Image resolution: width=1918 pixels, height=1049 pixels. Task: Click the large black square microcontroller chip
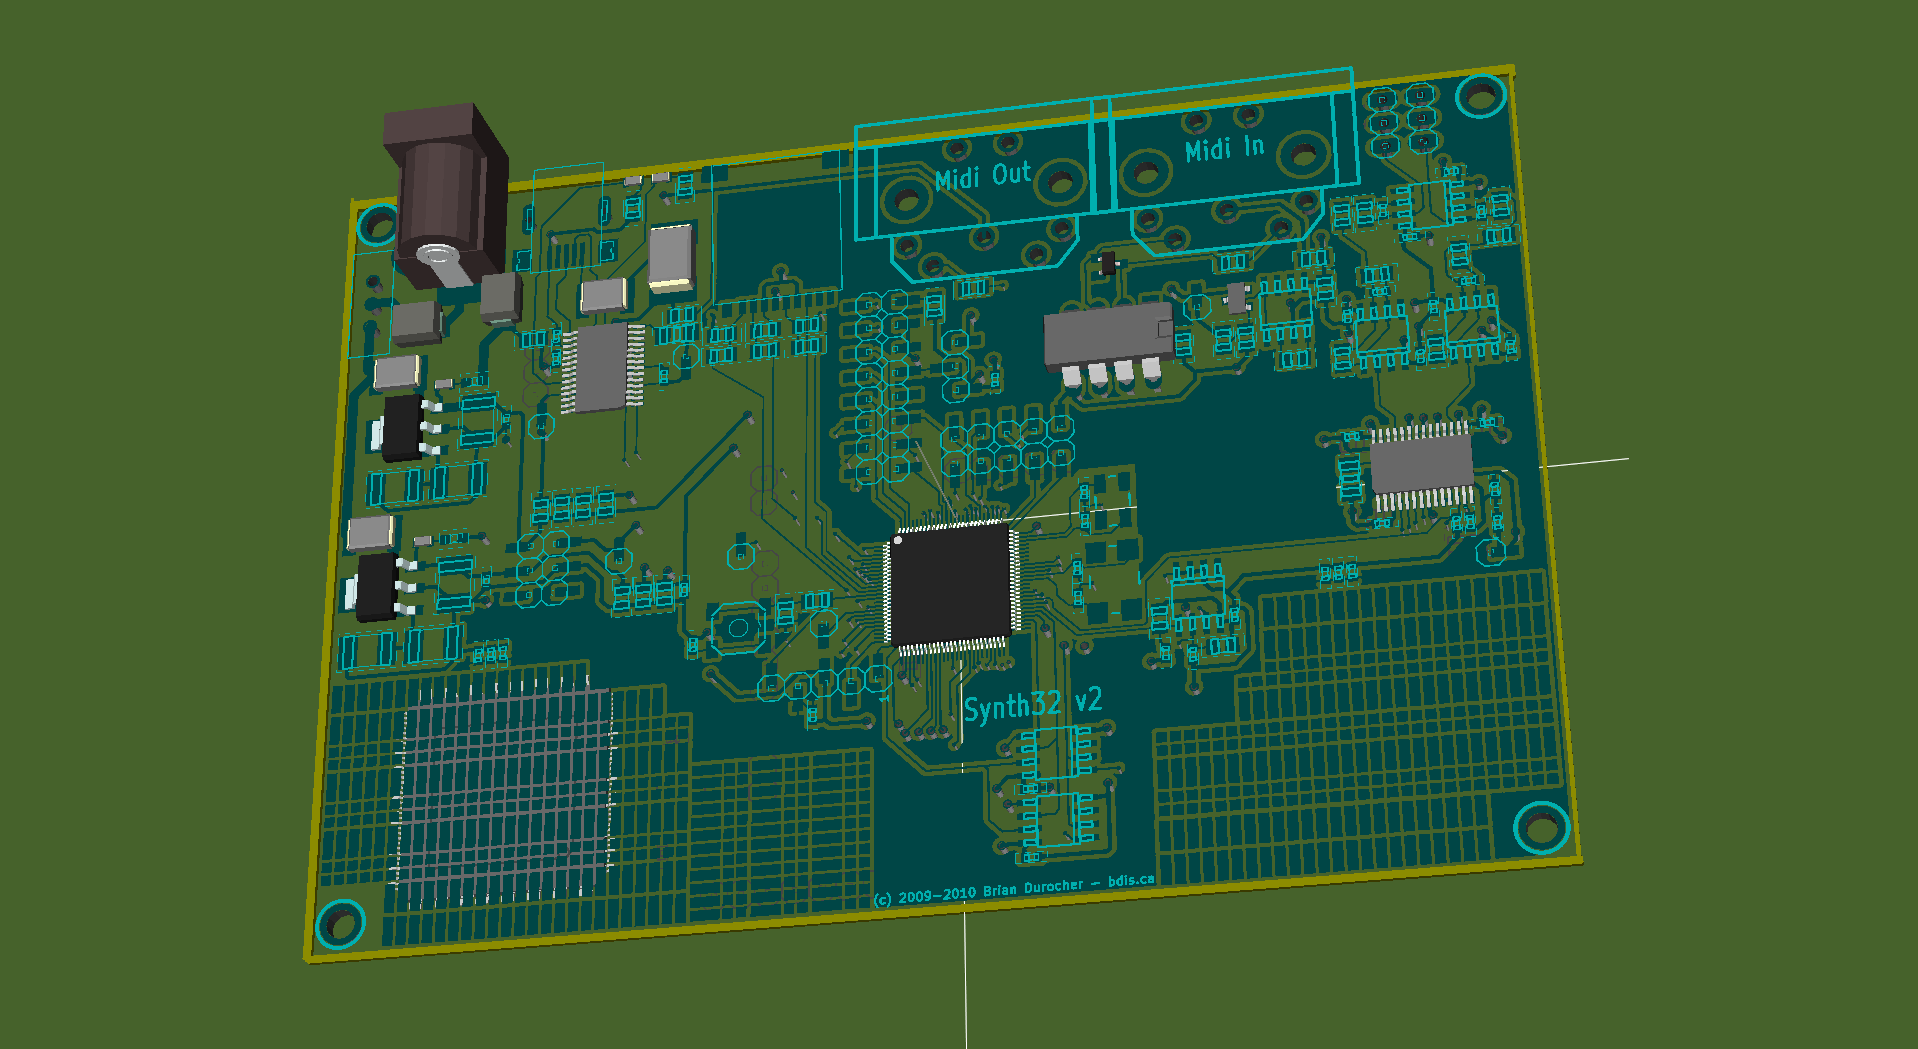[x=950, y=586]
